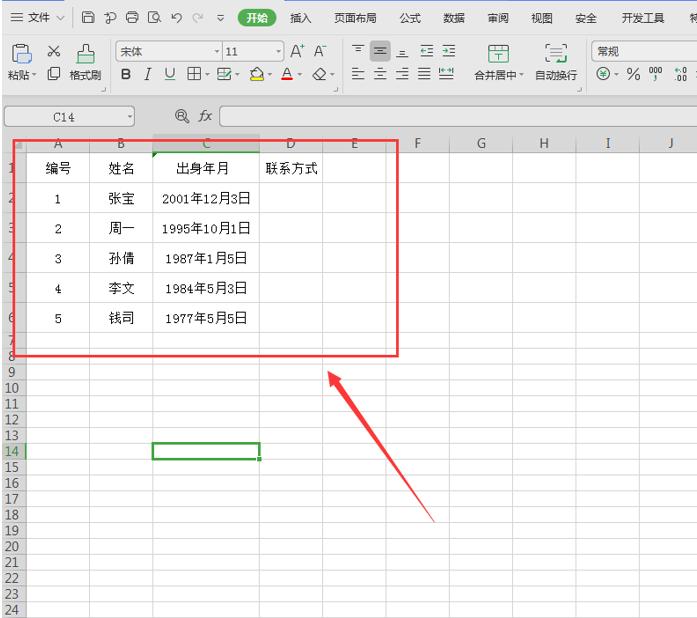Click cell with 1995年10月1日
697x618 pixels.
point(206,228)
